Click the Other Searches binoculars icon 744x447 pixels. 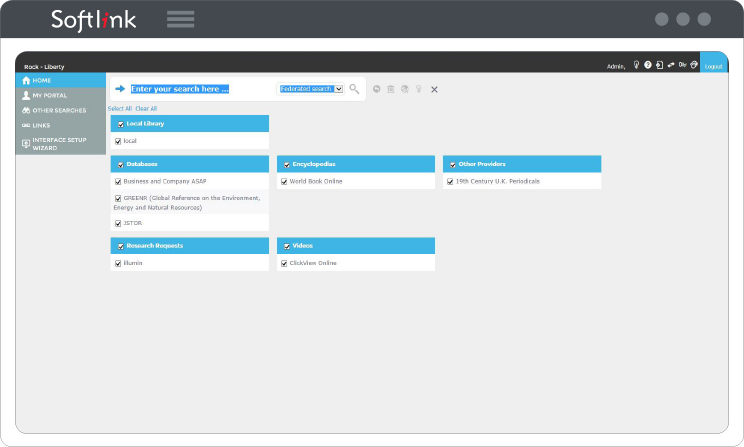(26, 111)
